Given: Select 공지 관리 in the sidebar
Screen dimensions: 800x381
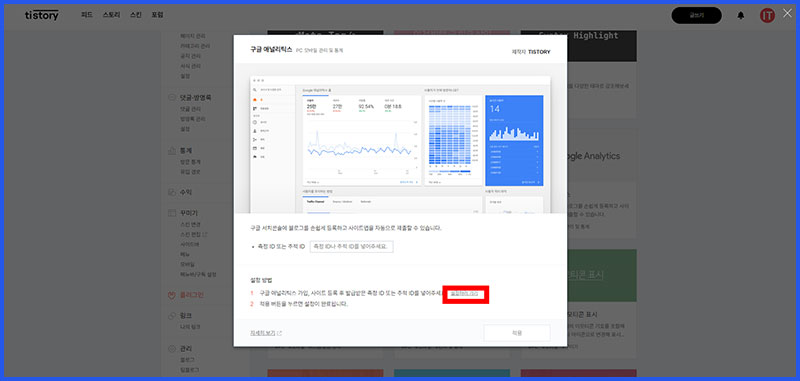Looking at the screenshot, I should (x=190, y=56).
